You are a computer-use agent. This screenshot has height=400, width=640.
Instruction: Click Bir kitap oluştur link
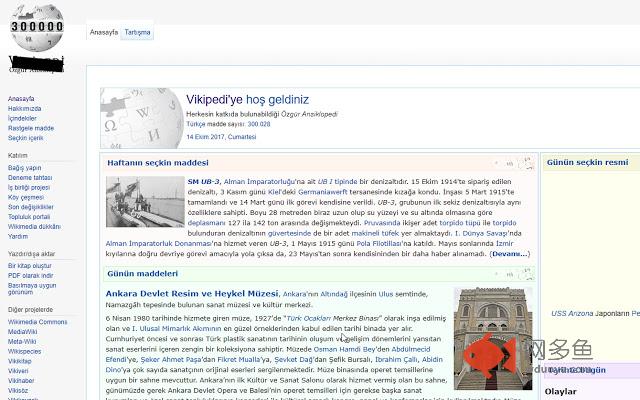coord(30,266)
